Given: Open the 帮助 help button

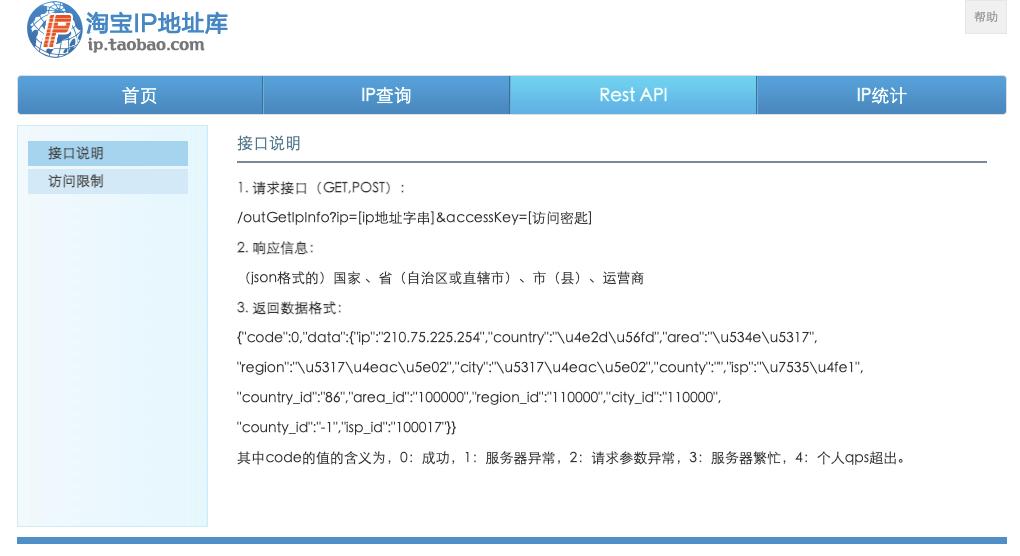Looking at the screenshot, I should coord(986,17).
